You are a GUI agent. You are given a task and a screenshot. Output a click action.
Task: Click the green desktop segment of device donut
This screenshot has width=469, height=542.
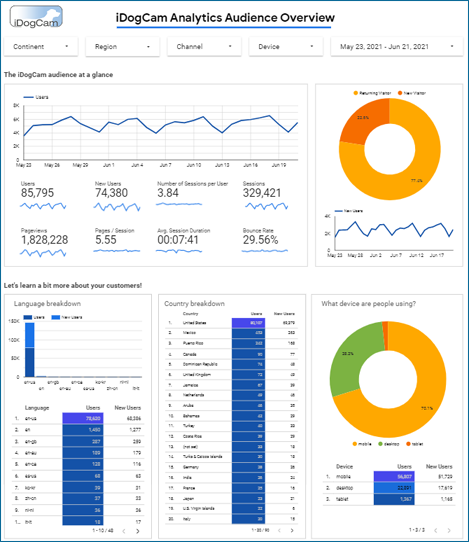[x=349, y=359]
